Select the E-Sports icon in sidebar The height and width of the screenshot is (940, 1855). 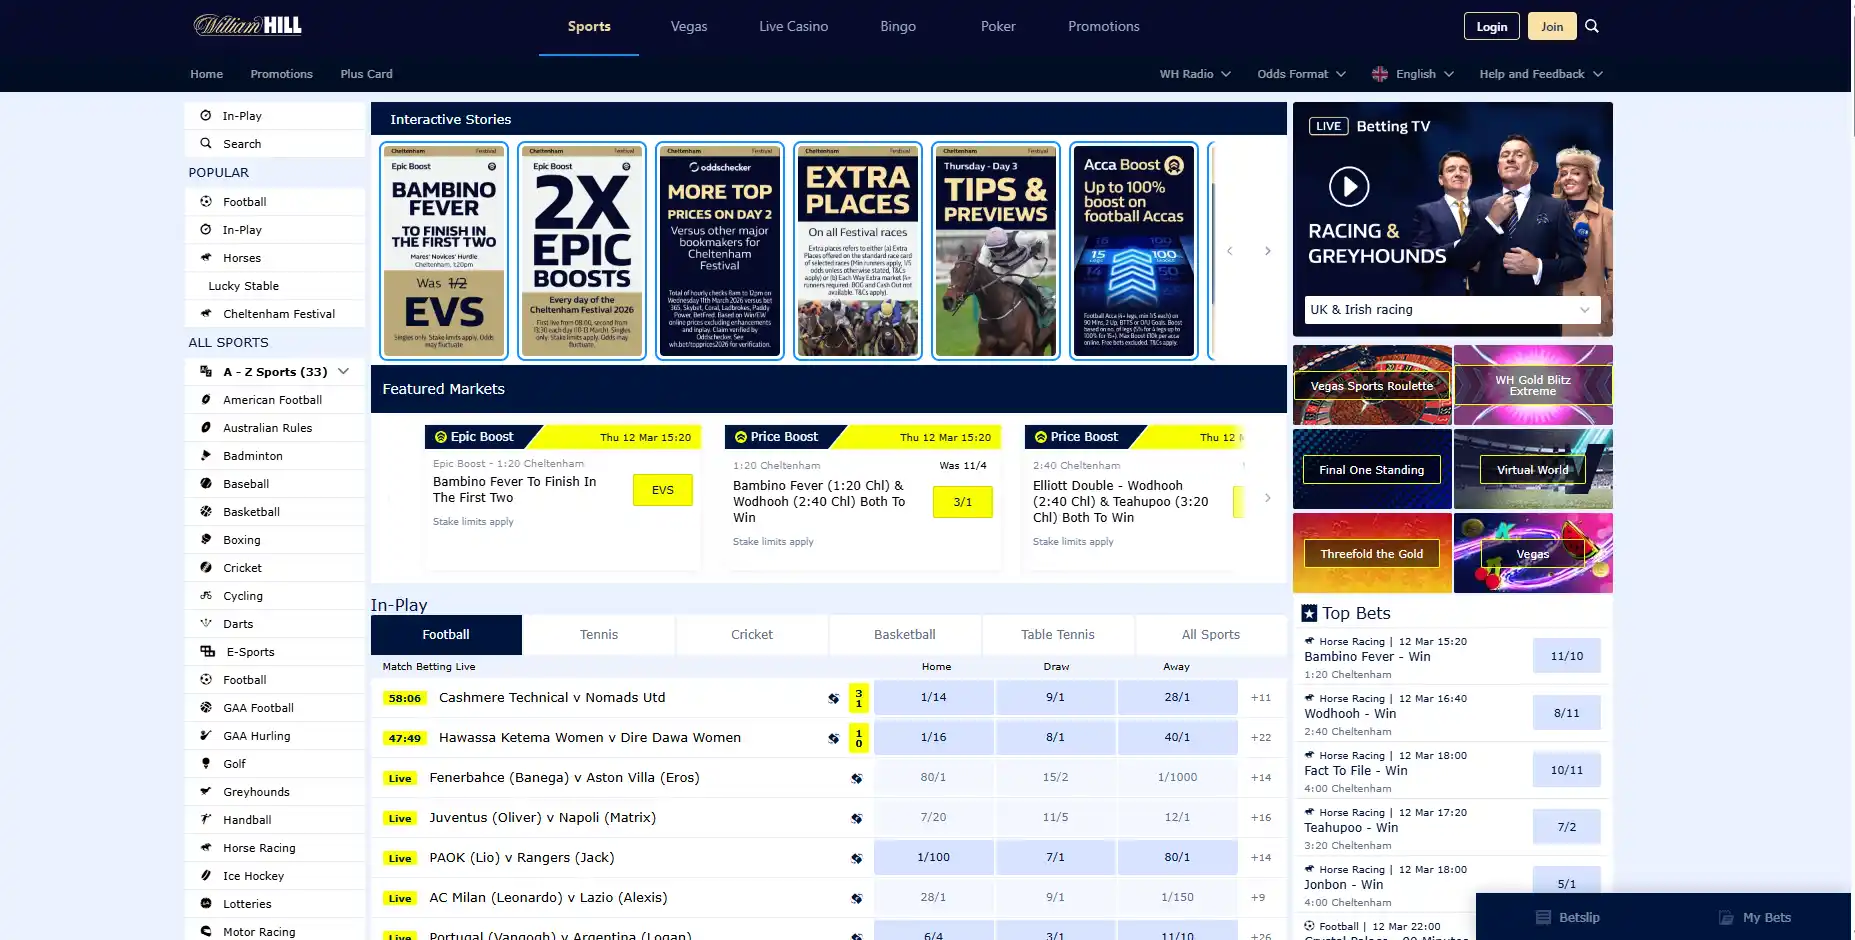click(x=208, y=651)
